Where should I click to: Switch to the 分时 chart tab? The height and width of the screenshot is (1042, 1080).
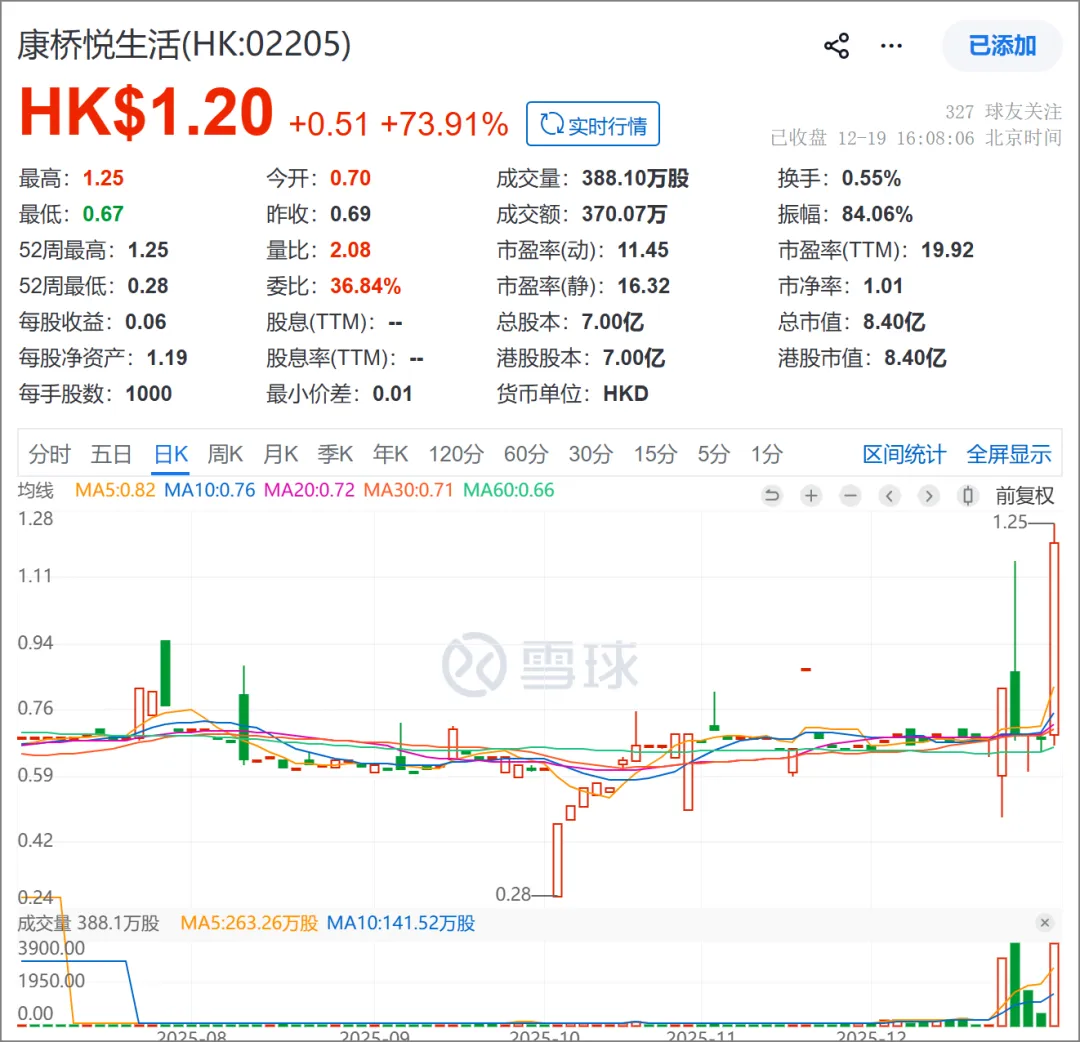click(x=50, y=454)
